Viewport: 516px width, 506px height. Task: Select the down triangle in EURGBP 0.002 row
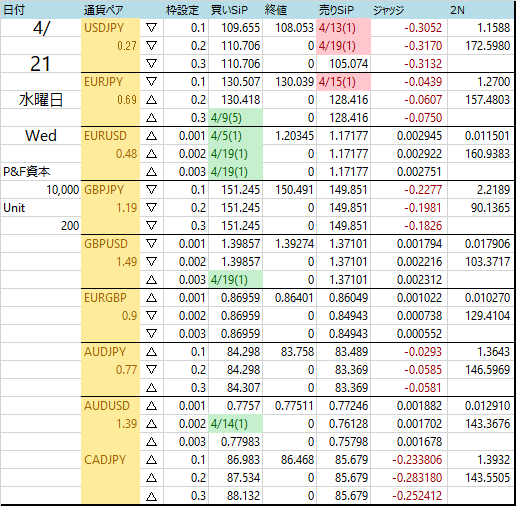tap(152, 316)
